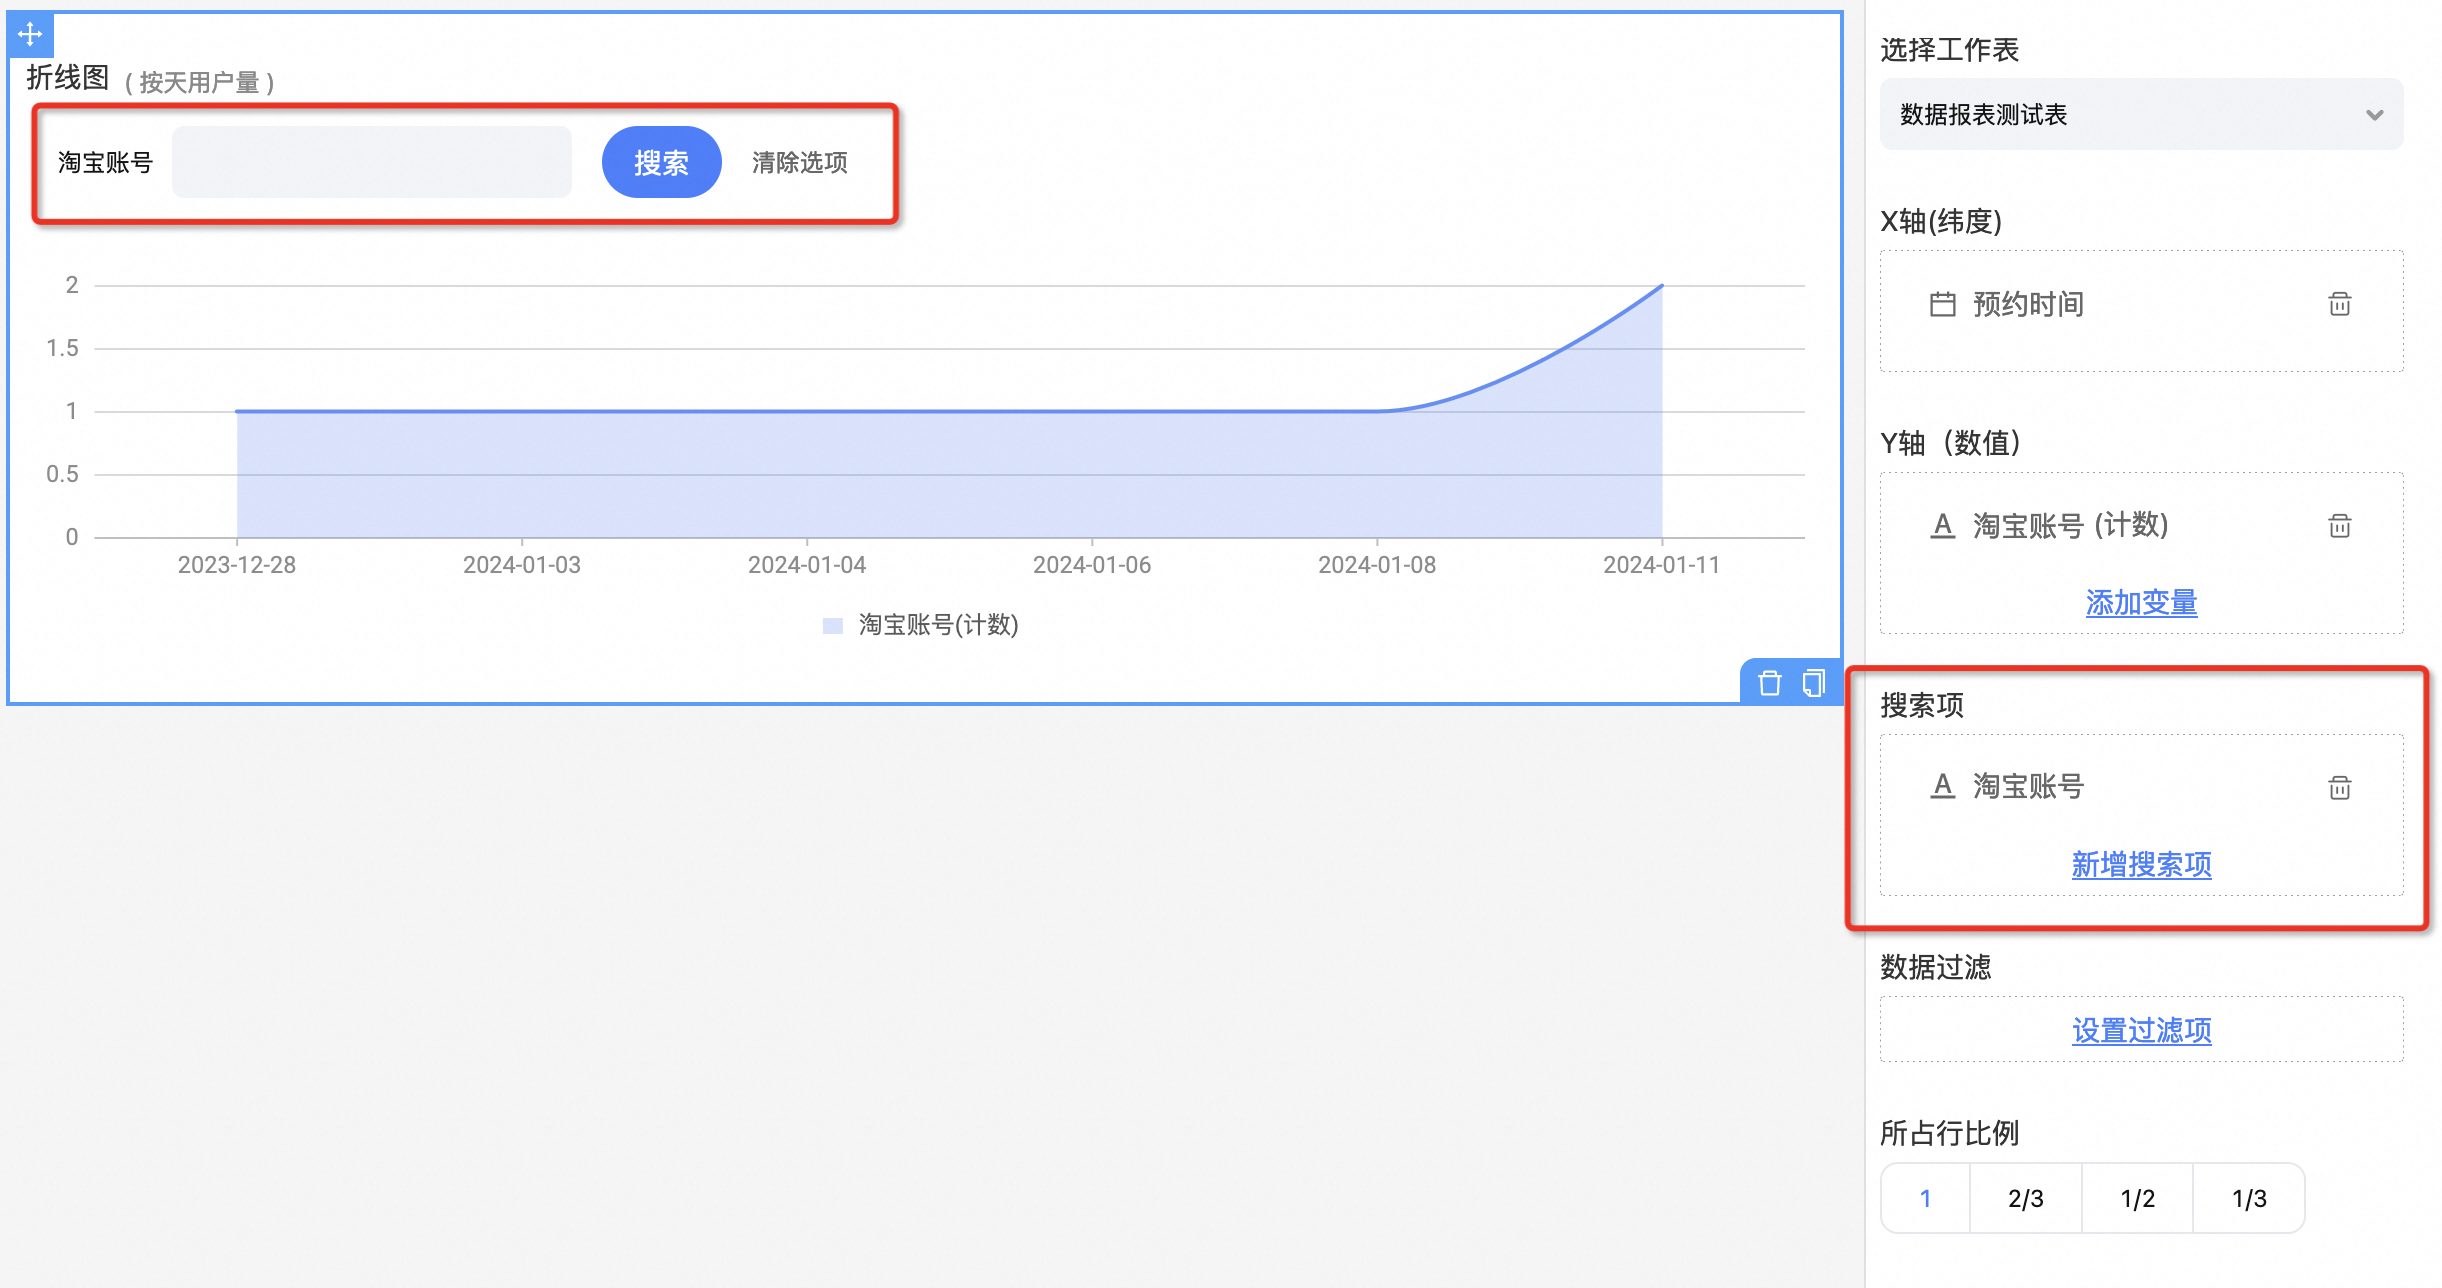The width and height of the screenshot is (2442, 1288).
Task: Click 清除选项 to clear filters
Action: click(x=799, y=163)
